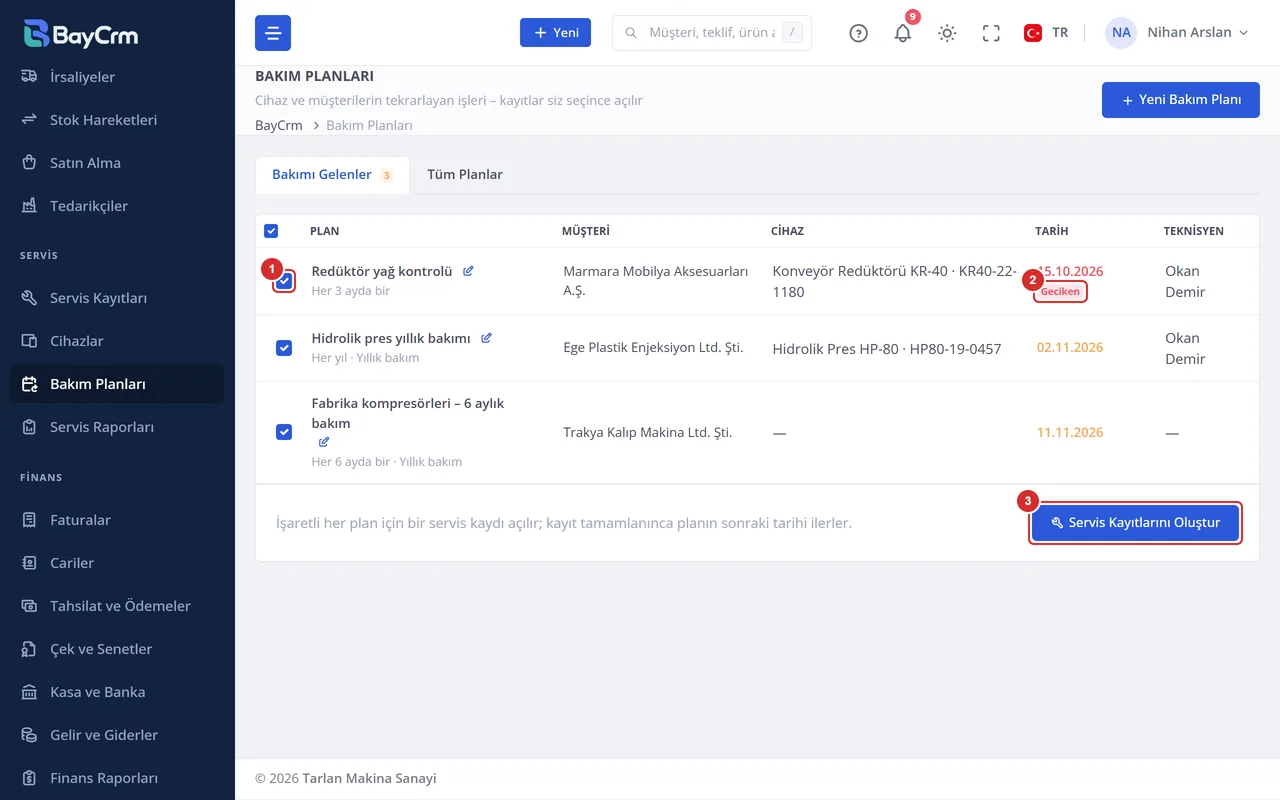
Task: Select the Bakımı Gelenler tab
Action: tap(332, 175)
